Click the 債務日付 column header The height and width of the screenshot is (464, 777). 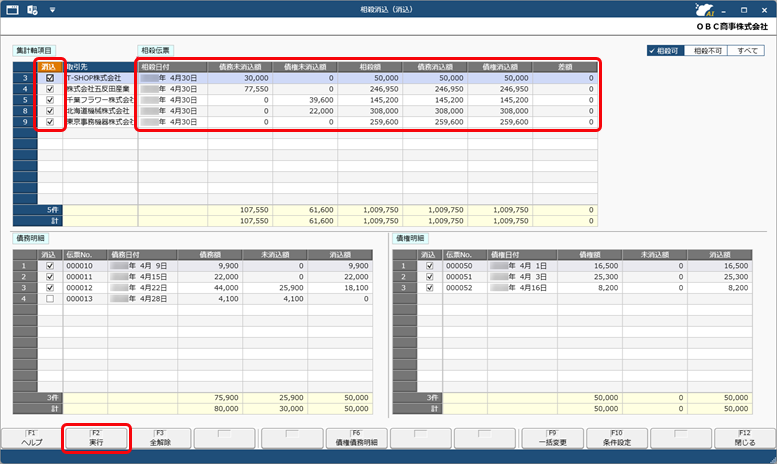click(143, 254)
